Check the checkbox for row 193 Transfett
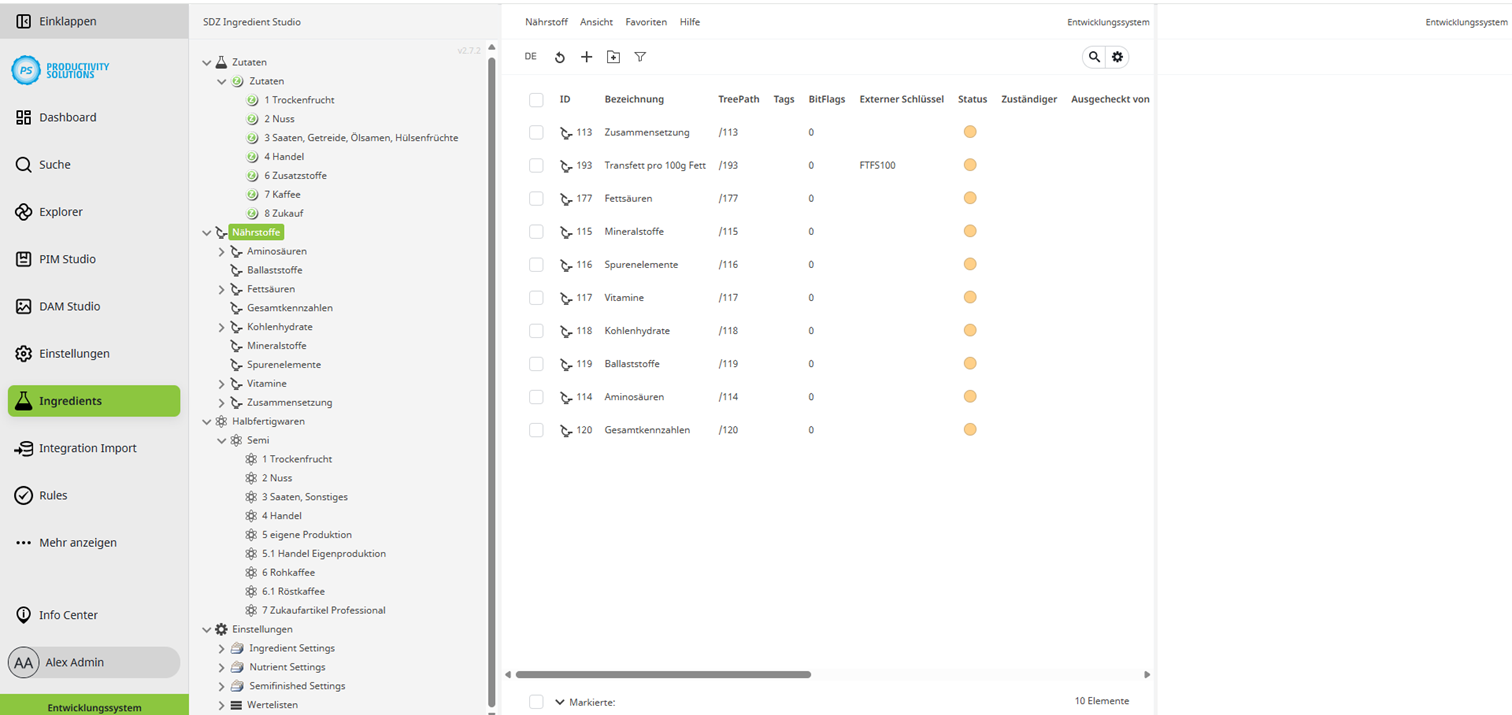The width and height of the screenshot is (1512, 715). [536, 165]
